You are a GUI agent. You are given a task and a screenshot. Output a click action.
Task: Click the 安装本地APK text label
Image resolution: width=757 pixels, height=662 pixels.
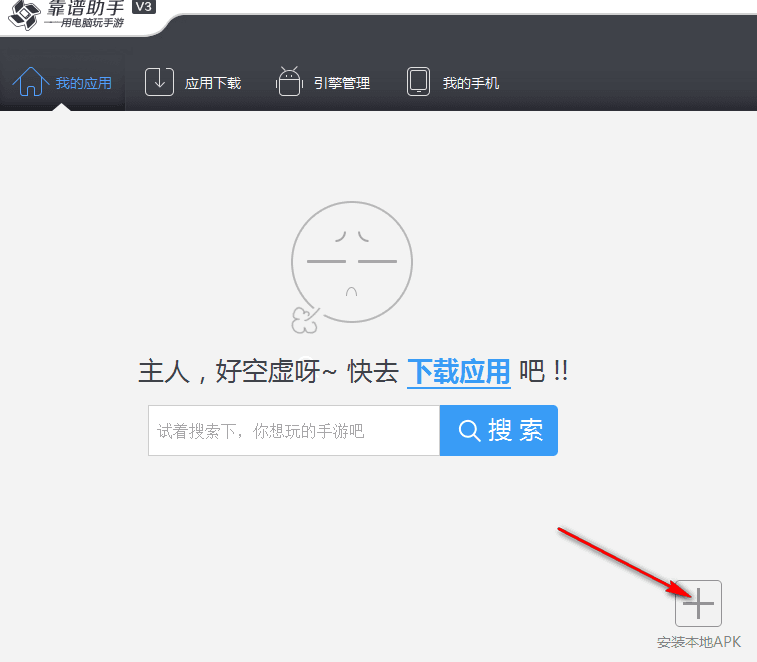click(x=699, y=642)
